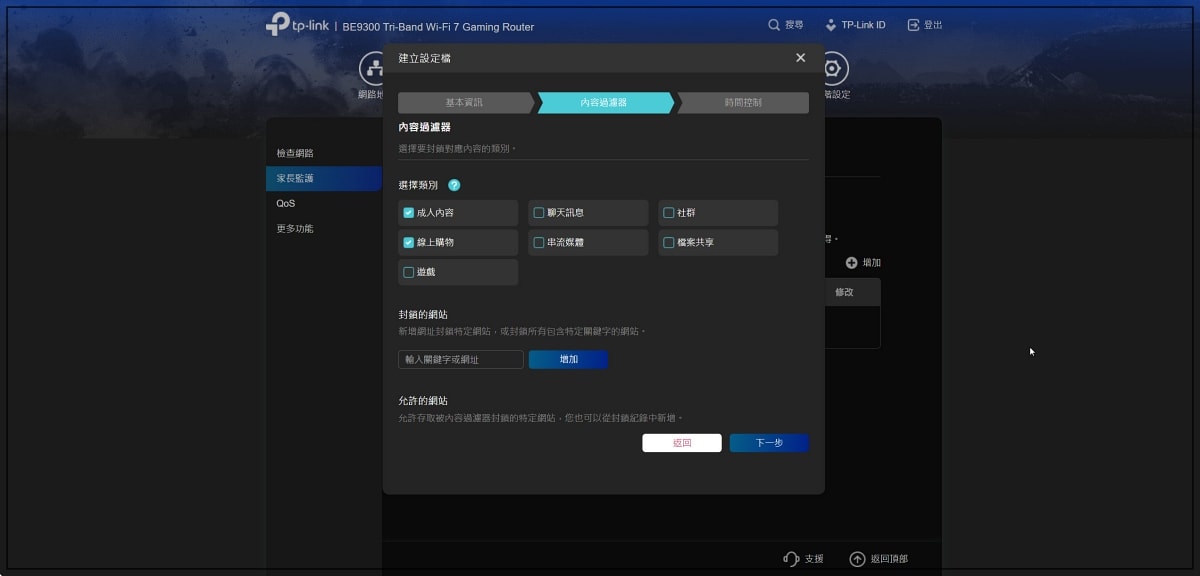The image size is (1200, 576).
Task: Uncheck the 成人內容 checkbox
Action: click(x=409, y=213)
